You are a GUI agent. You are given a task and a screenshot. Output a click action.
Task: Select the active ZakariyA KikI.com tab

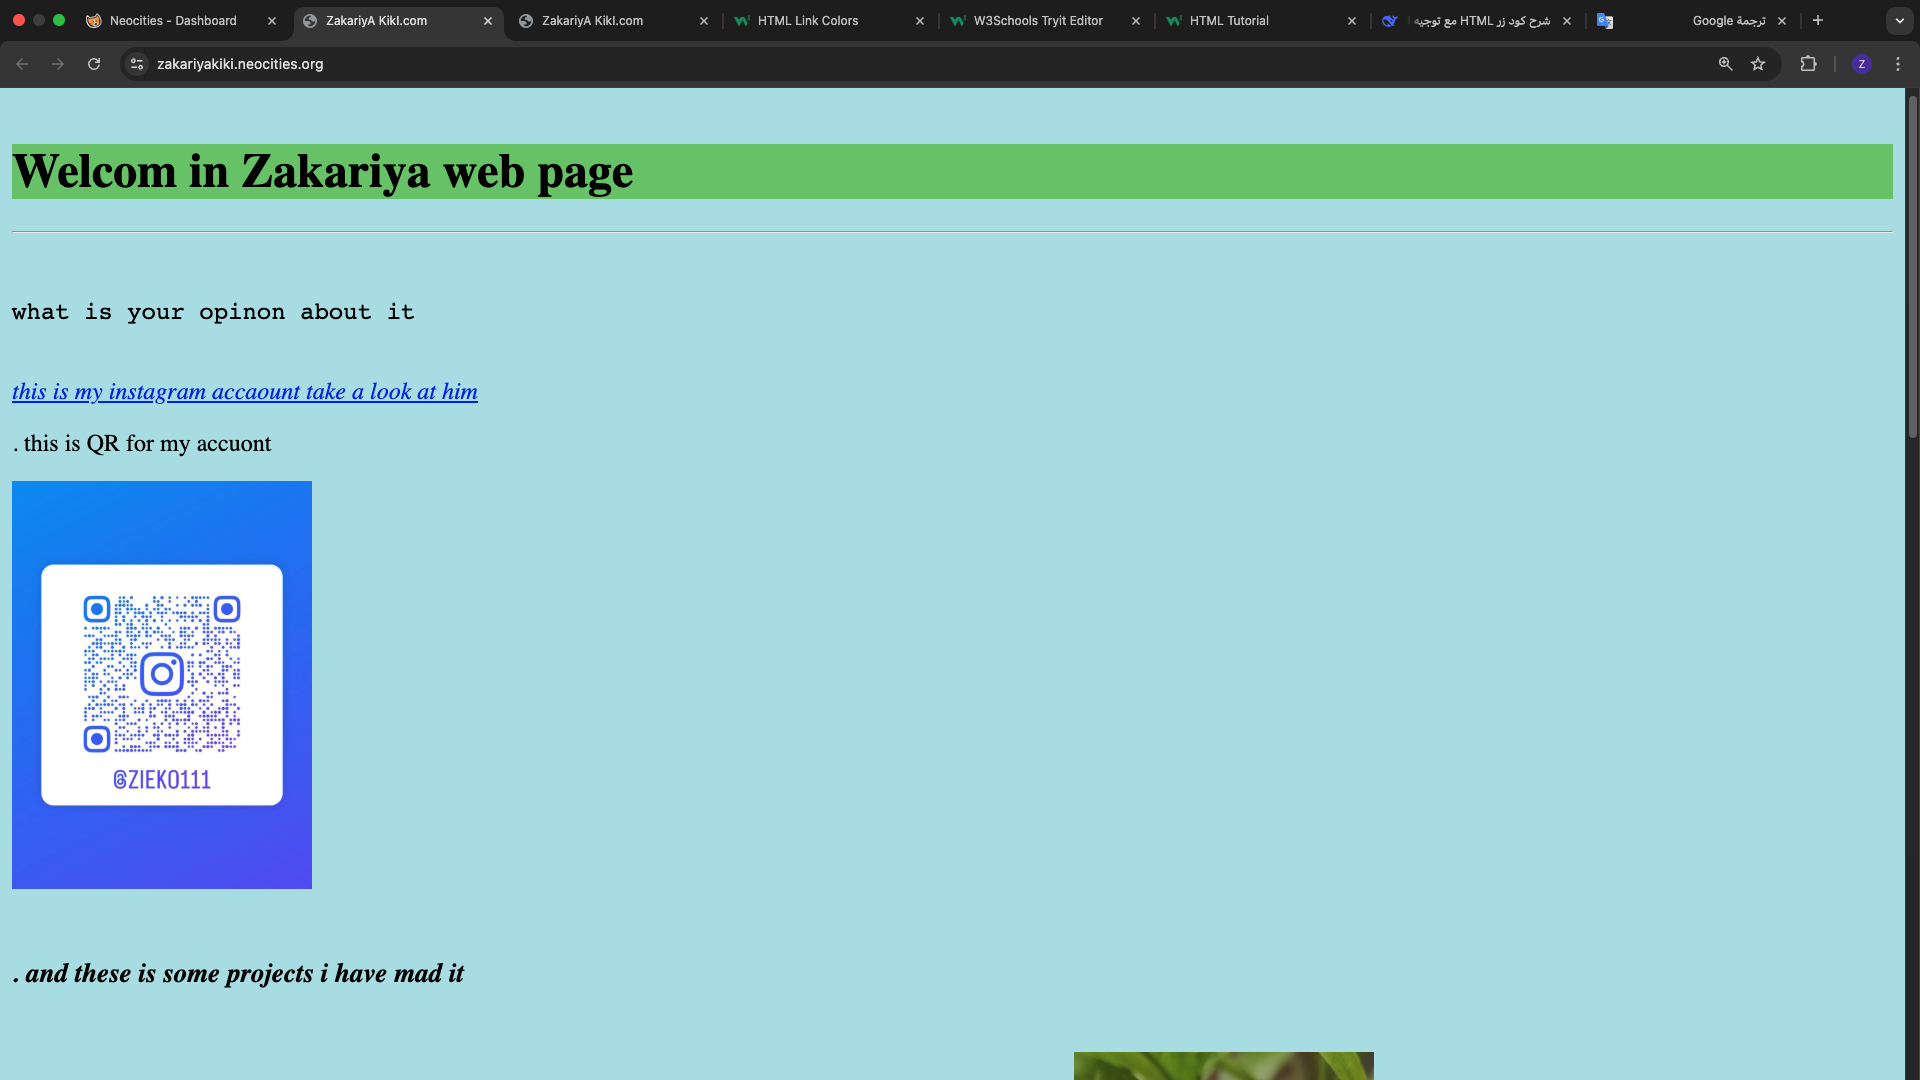pos(396,20)
